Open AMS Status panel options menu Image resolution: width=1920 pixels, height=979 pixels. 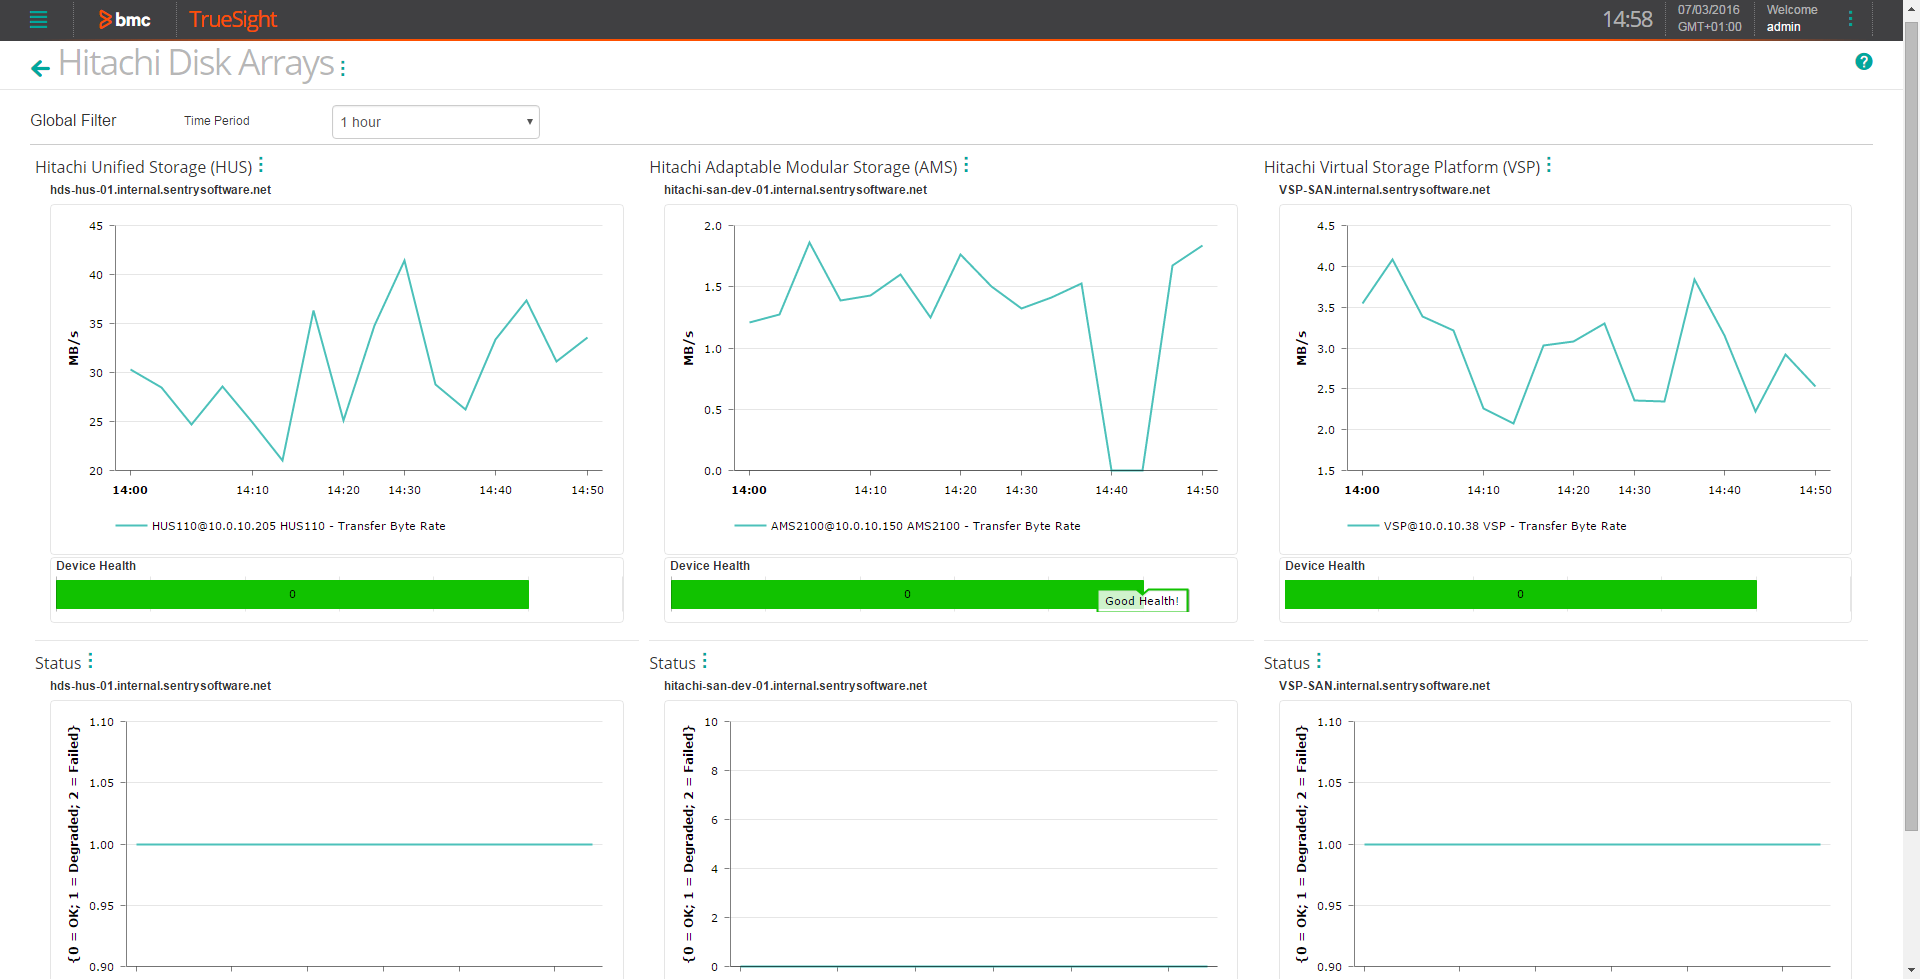click(x=705, y=661)
